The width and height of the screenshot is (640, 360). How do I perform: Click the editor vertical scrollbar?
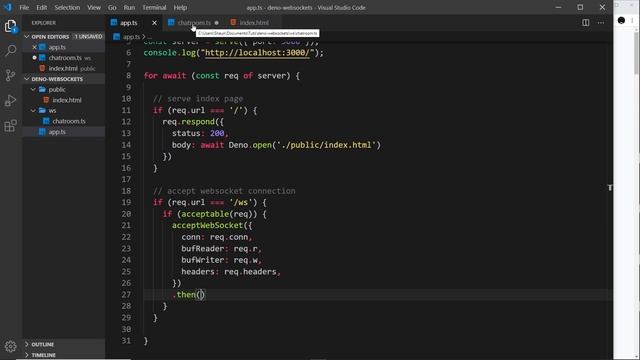pyautogui.click(x=636, y=53)
